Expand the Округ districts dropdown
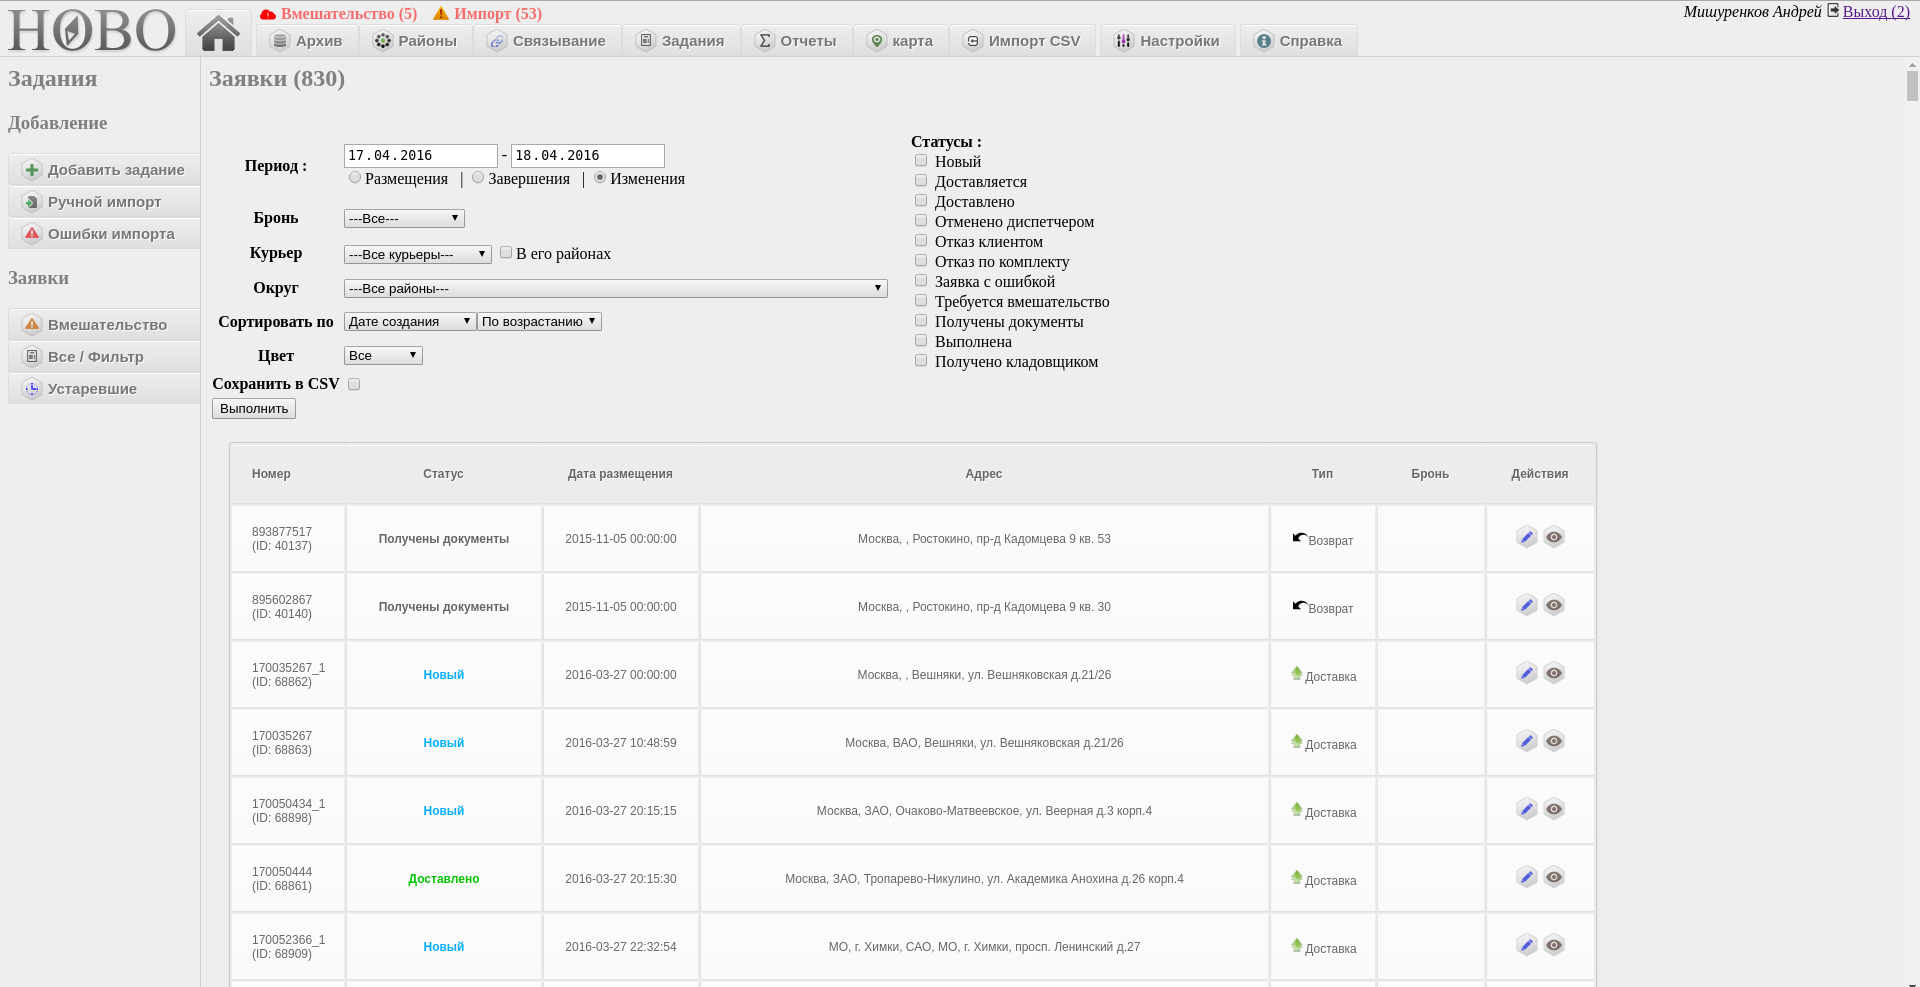1920x987 pixels. click(x=615, y=288)
